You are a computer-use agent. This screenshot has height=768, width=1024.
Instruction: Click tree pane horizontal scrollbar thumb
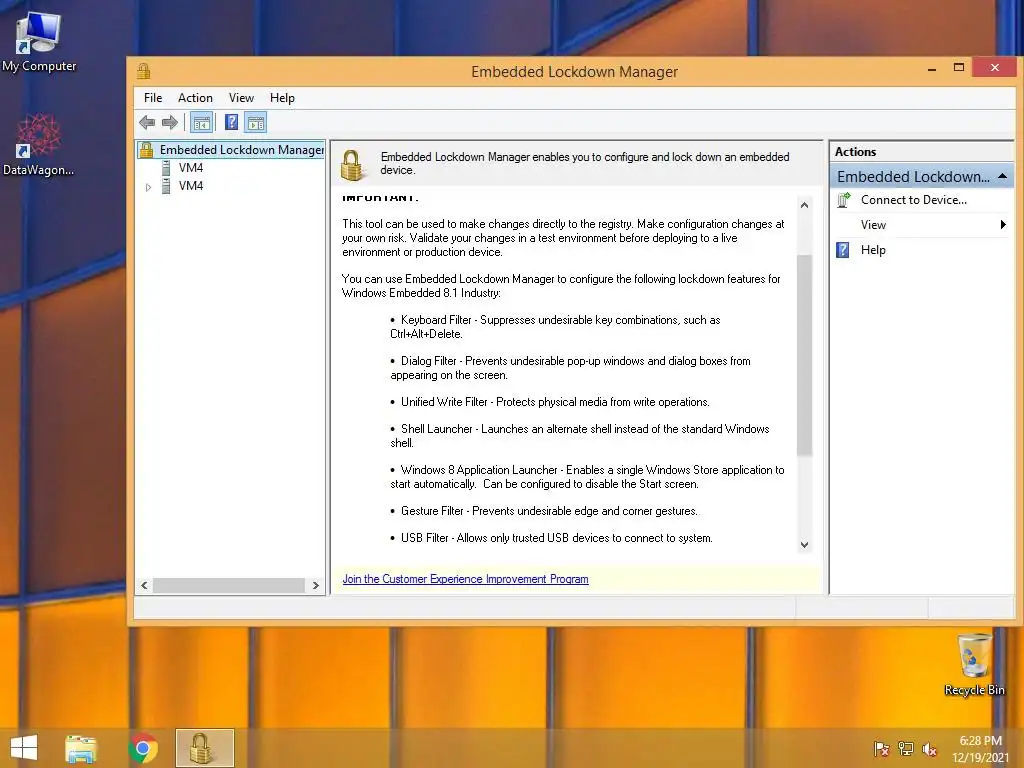coord(229,586)
